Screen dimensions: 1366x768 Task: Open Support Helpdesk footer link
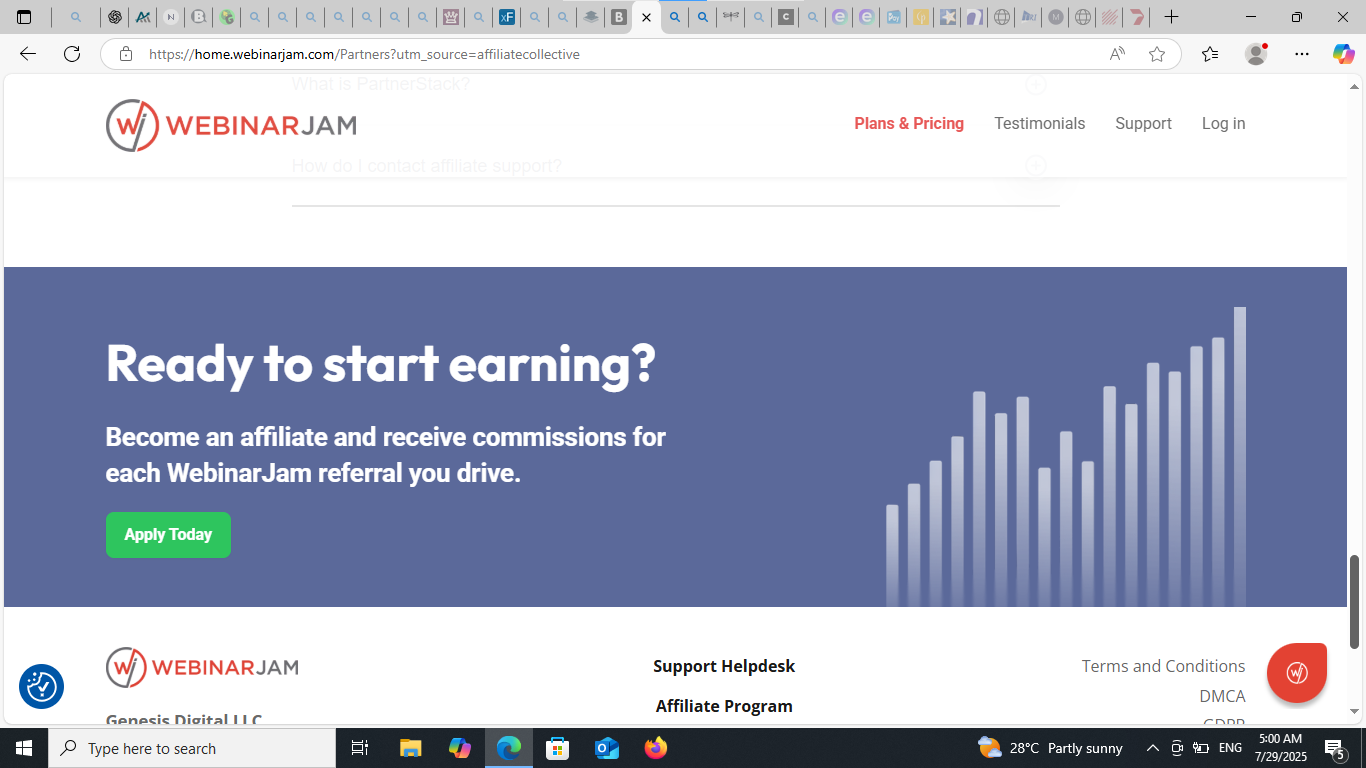click(x=724, y=666)
